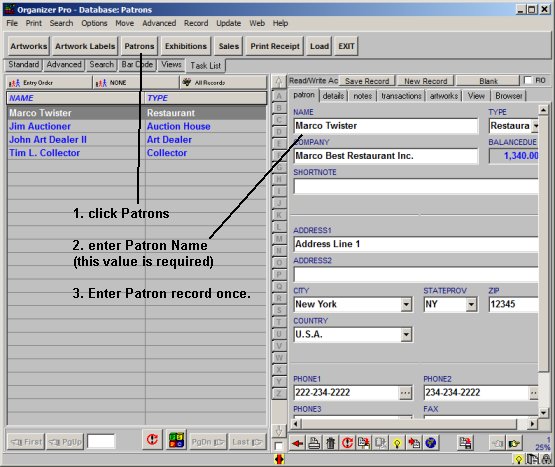
Task: Open the Advanced menu in menu bar
Action: (x=159, y=23)
